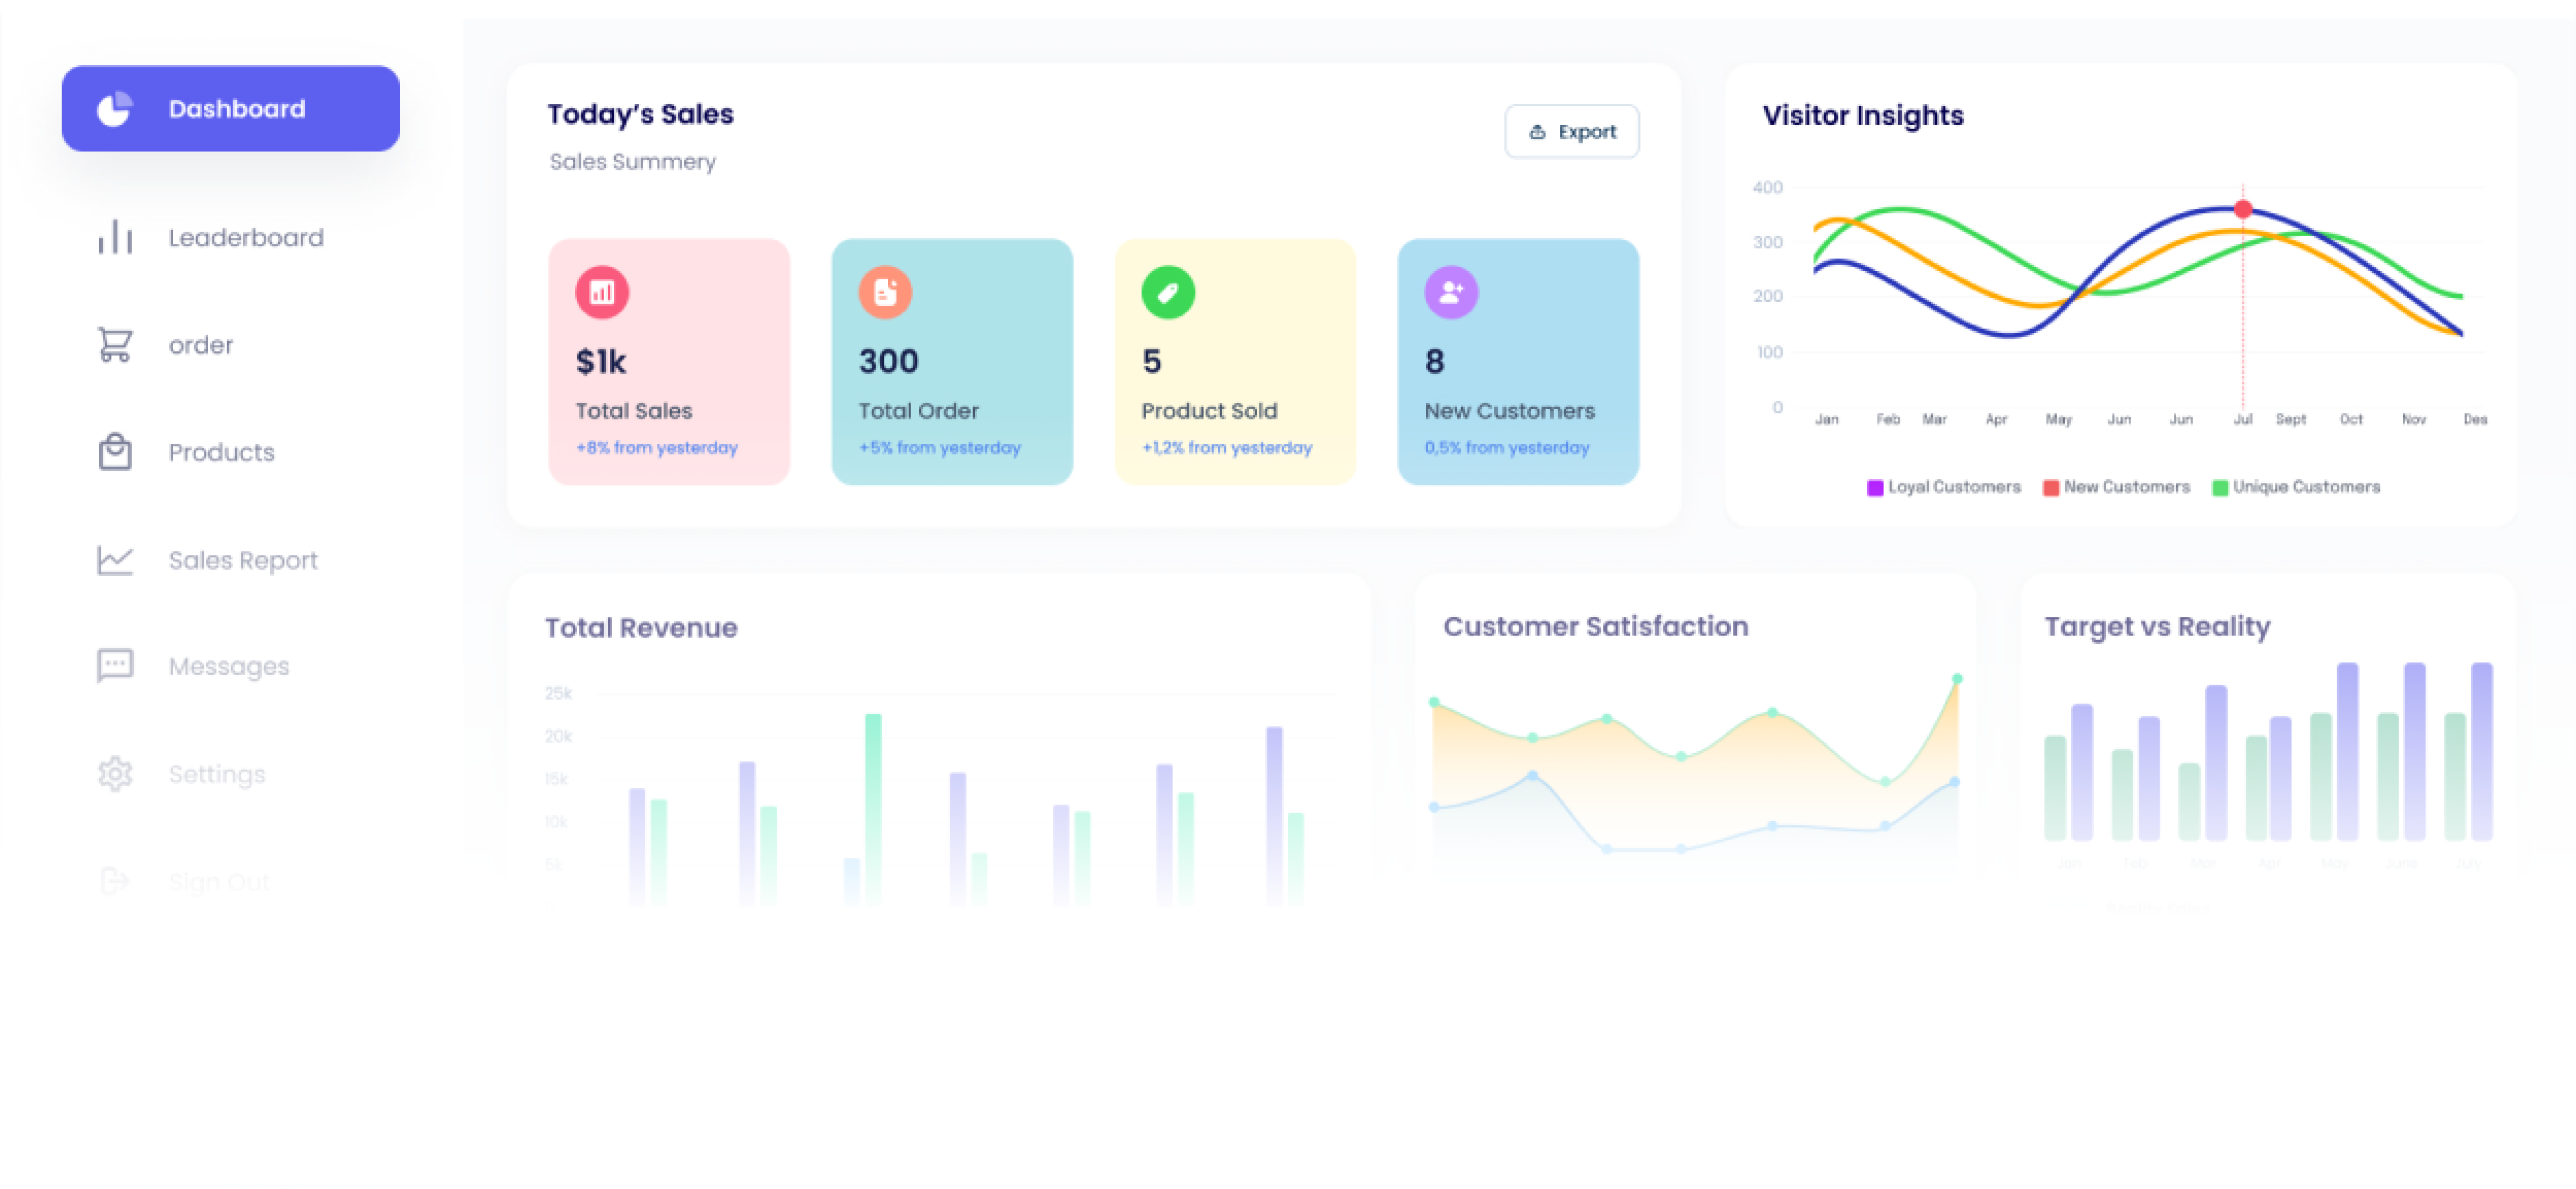The image size is (2576, 1189).
Task: Click the Customer Satisfaction heading
Action: (1595, 627)
